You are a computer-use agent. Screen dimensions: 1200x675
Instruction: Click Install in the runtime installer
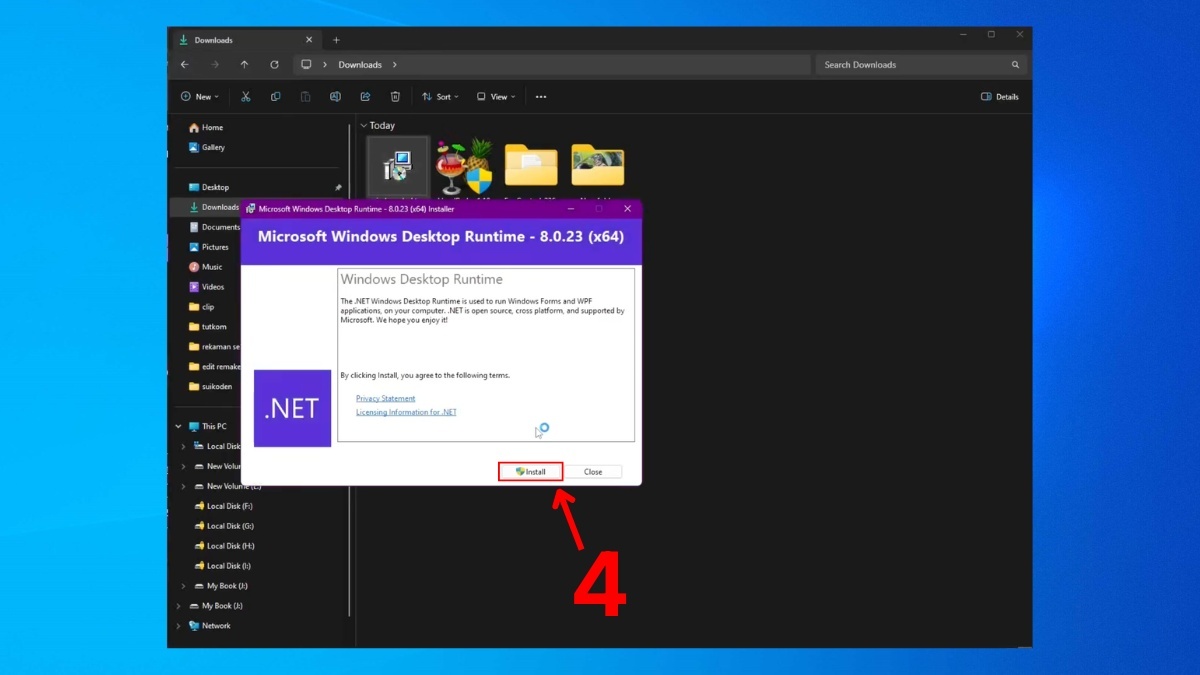pos(531,472)
